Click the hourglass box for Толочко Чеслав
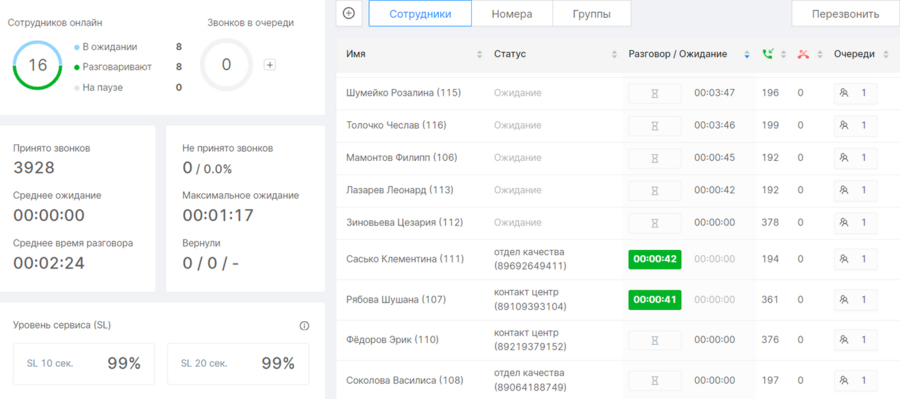This screenshot has height=399, width=900. pos(655,126)
